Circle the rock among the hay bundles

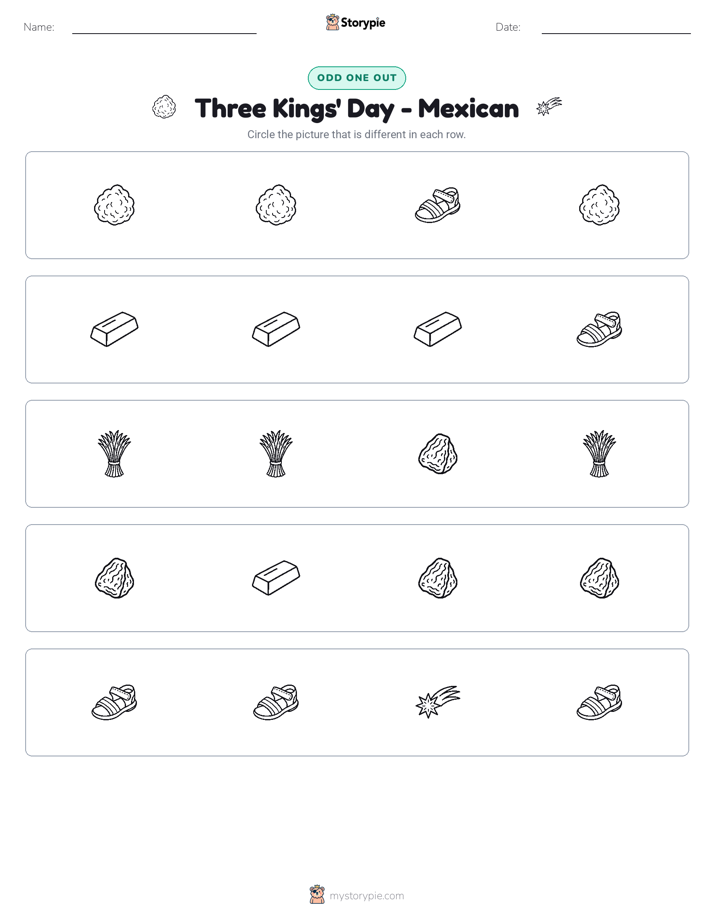pos(438,454)
